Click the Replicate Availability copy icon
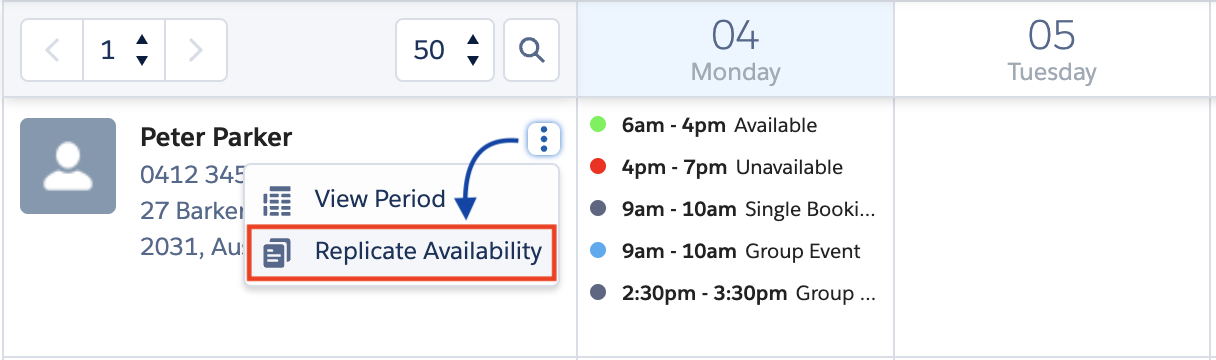This screenshot has width=1216, height=360. [x=277, y=252]
